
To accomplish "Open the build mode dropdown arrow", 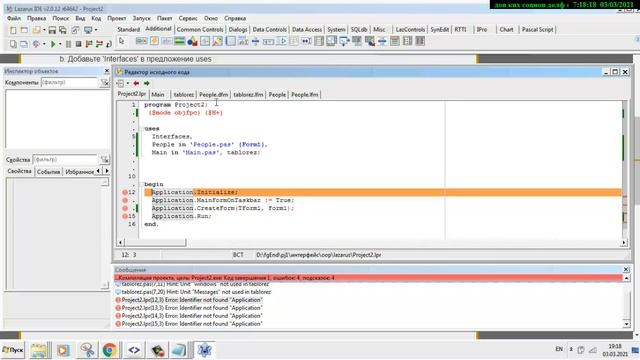I will (x=44, y=44).
